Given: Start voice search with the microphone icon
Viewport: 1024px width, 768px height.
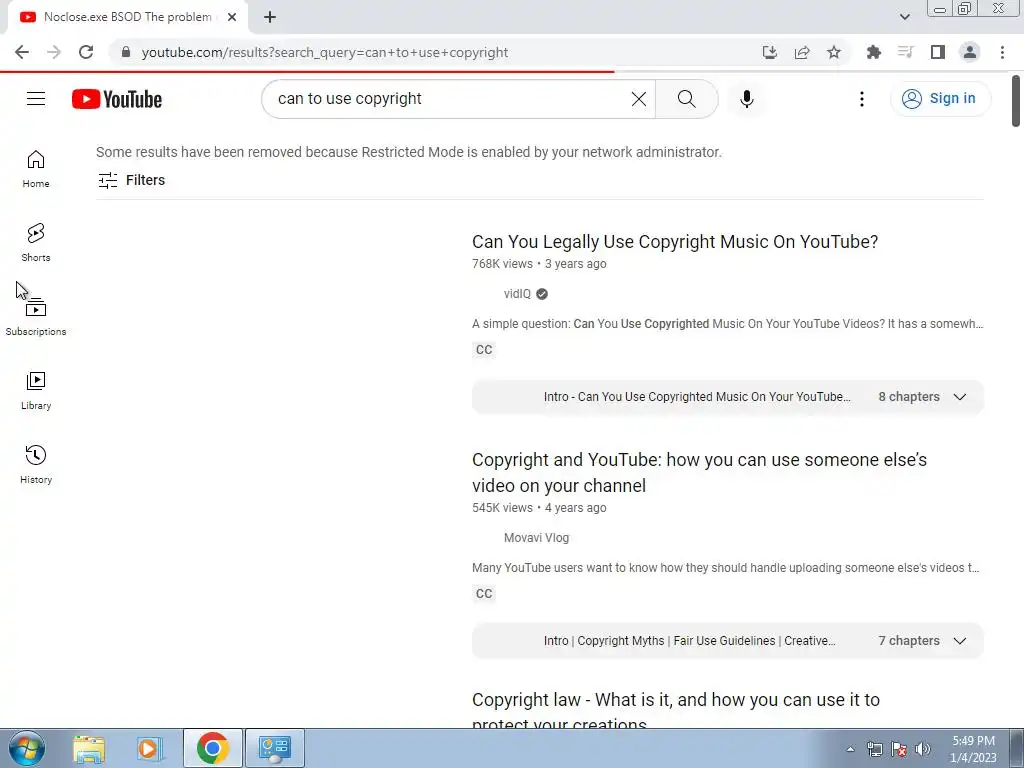Looking at the screenshot, I should [746, 99].
